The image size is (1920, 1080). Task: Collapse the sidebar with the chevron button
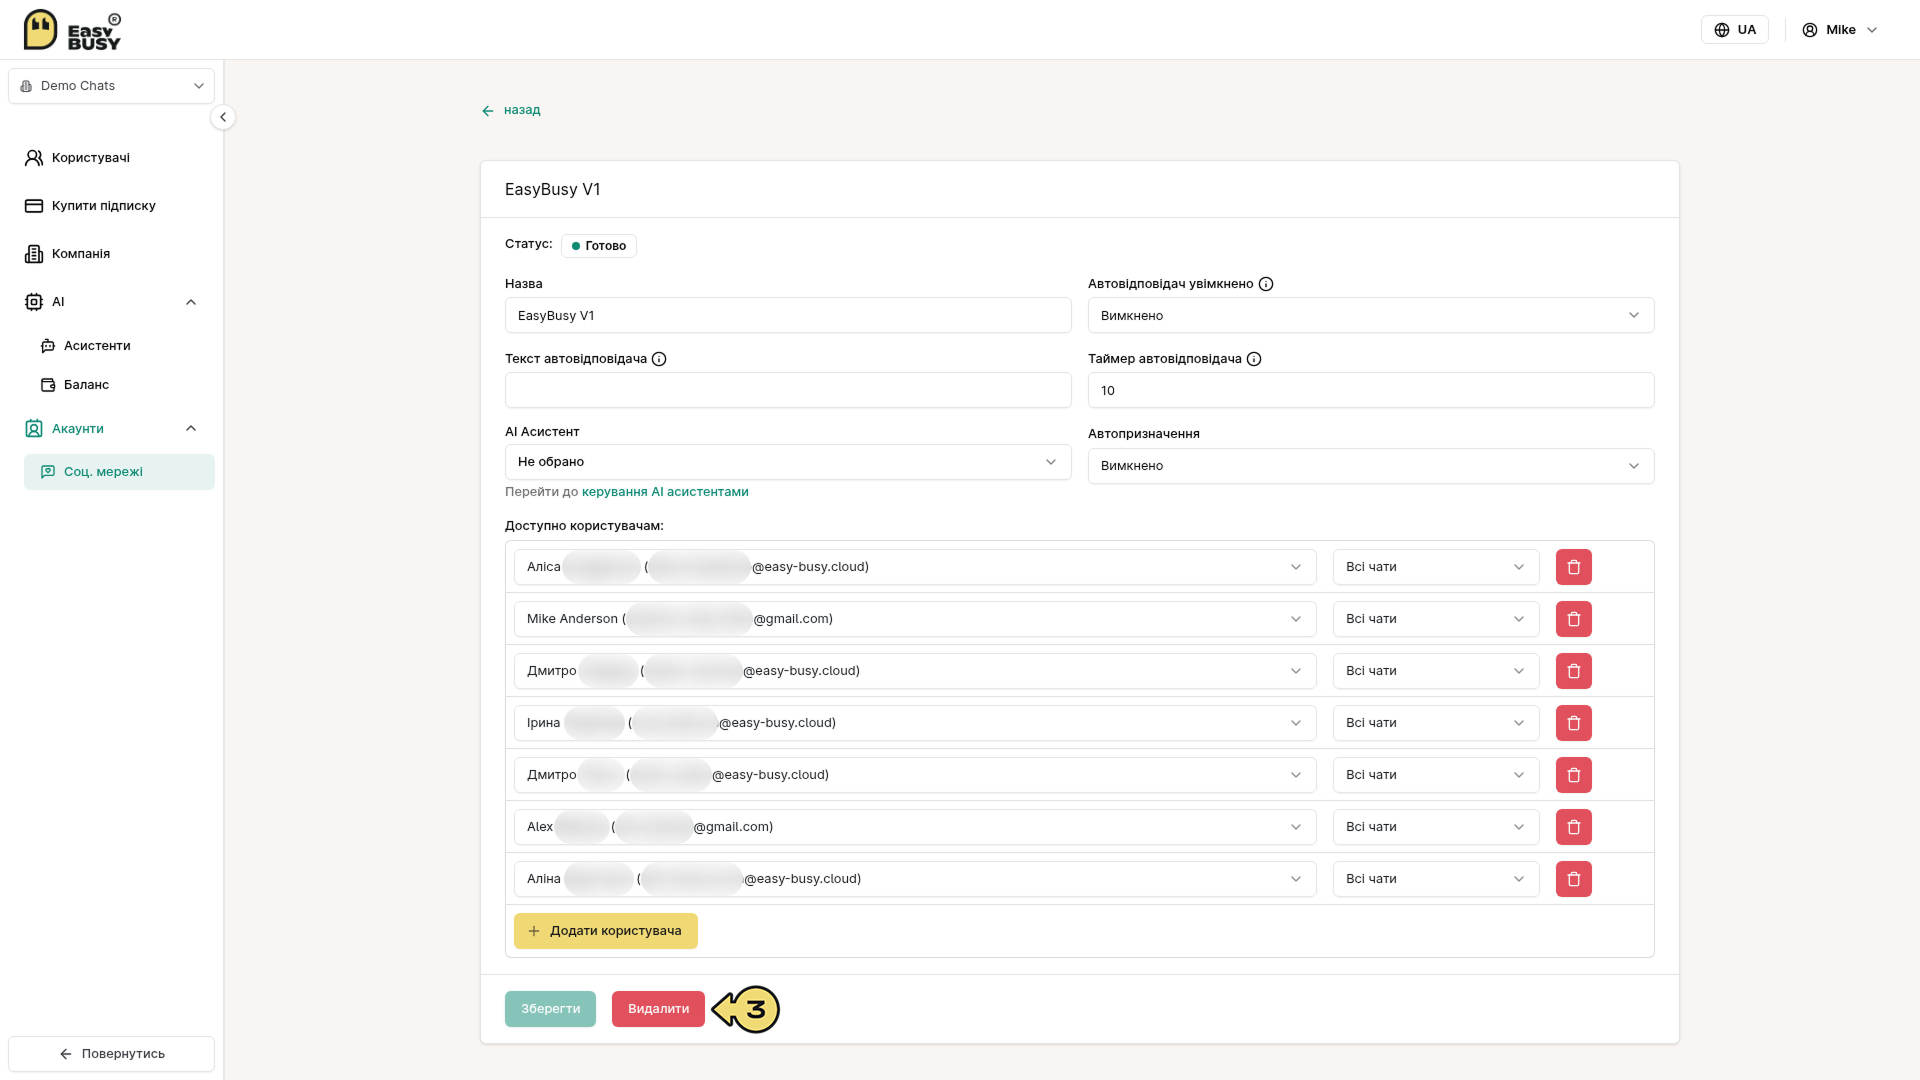tap(223, 117)
